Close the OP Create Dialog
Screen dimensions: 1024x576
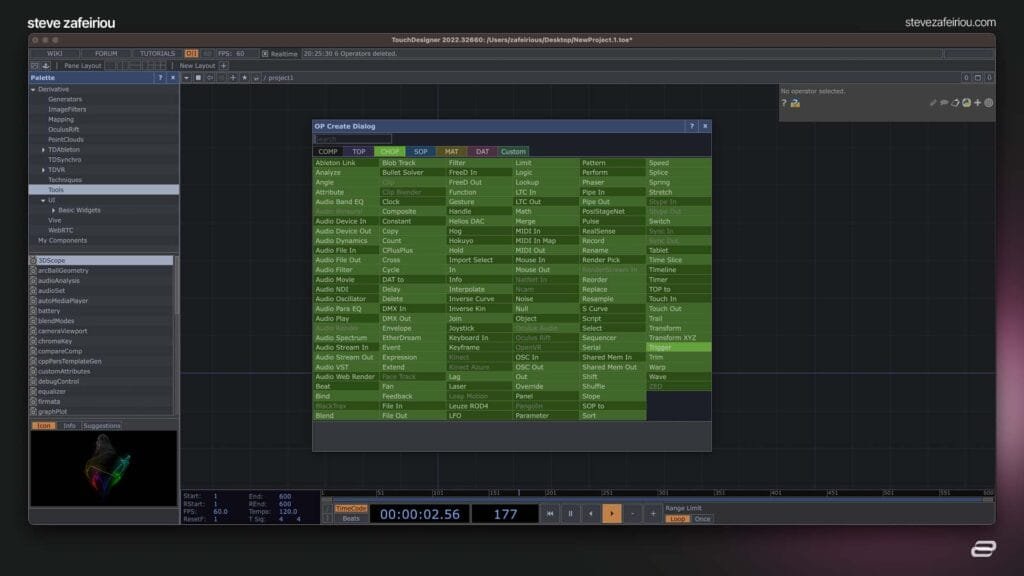click(705, 126)
